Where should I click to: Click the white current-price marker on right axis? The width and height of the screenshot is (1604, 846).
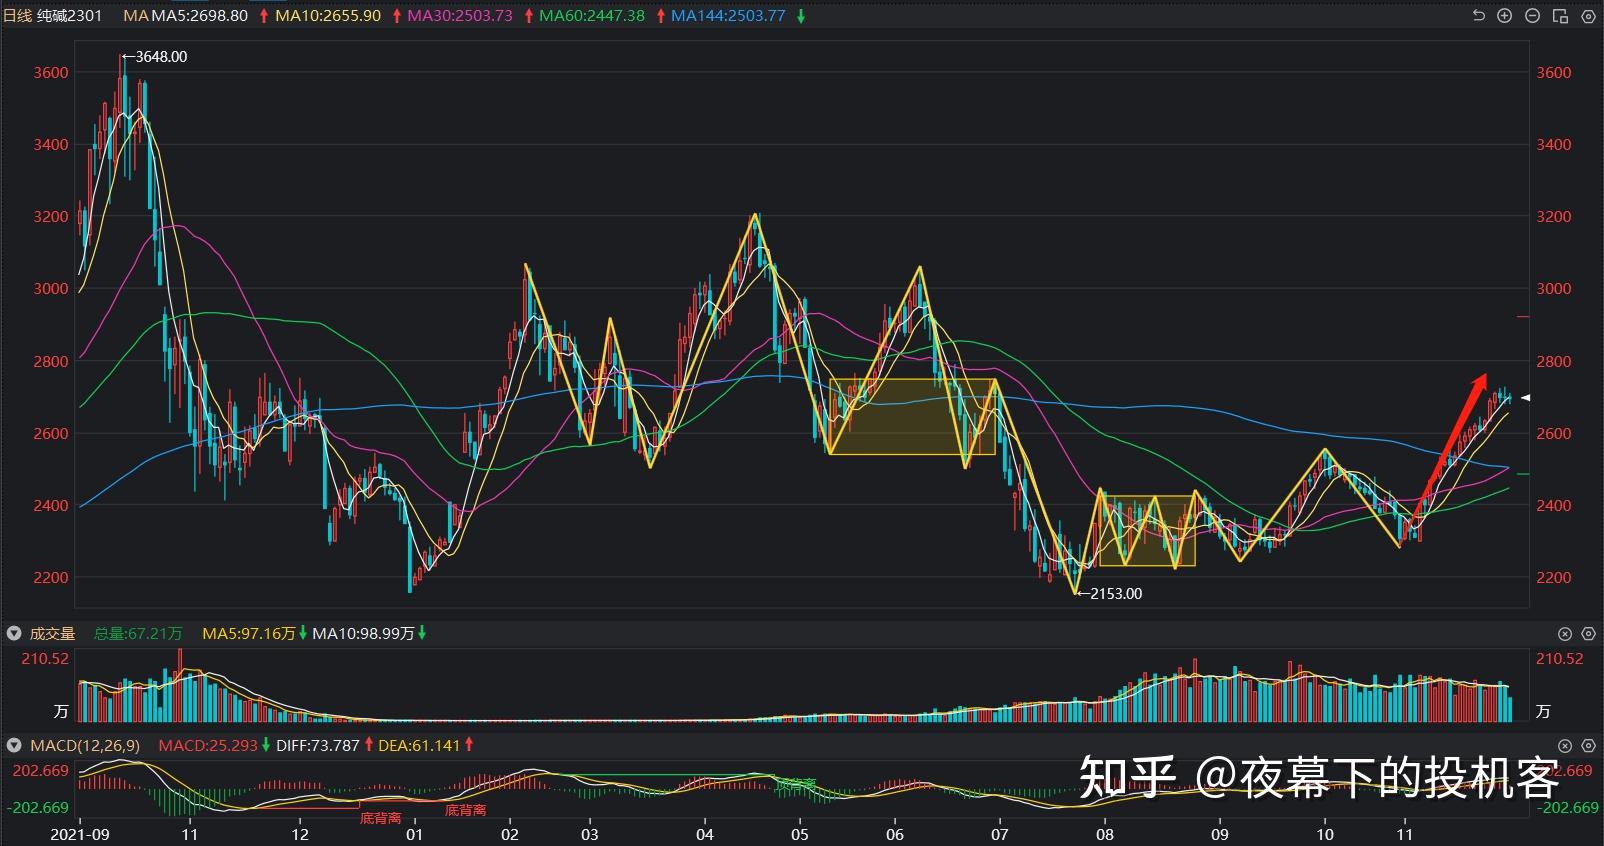[x=1526, y=398]
